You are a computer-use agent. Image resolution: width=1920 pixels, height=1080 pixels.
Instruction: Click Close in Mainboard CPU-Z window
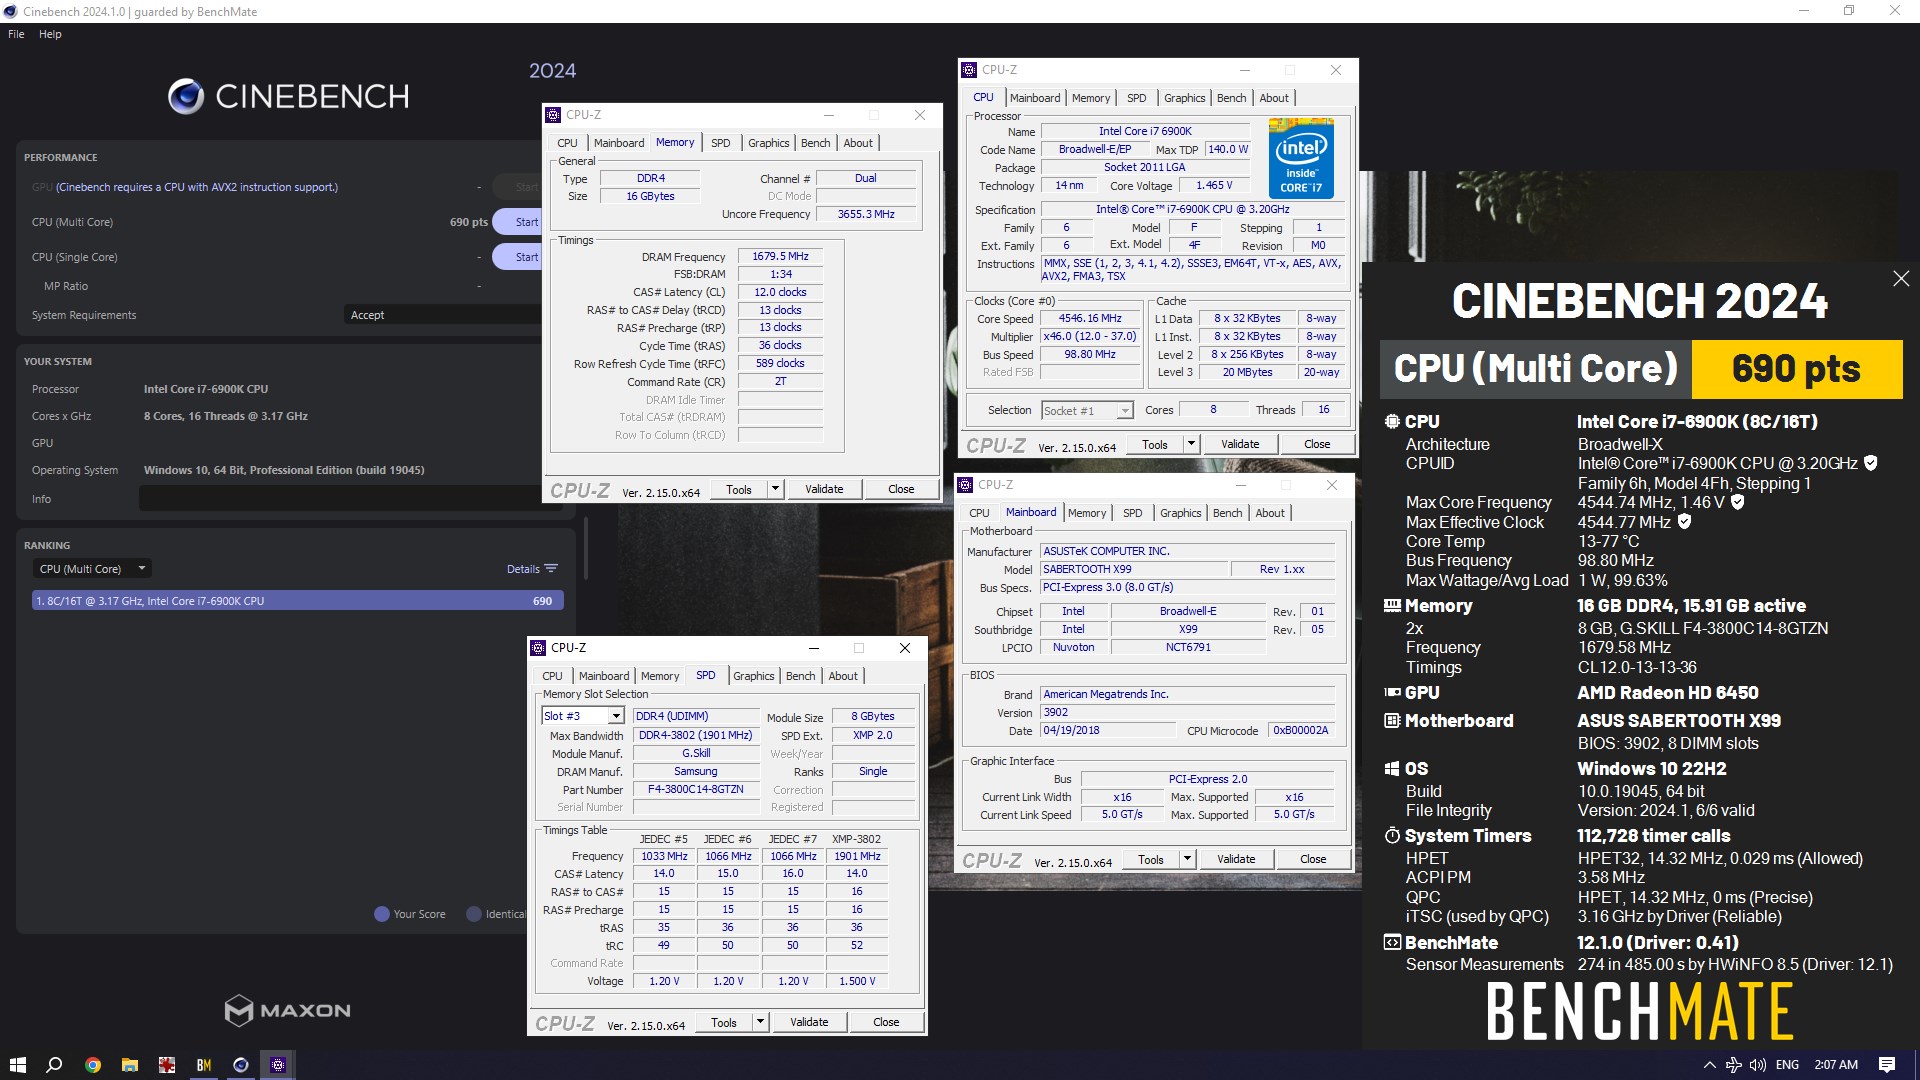tap(1313, 859)
